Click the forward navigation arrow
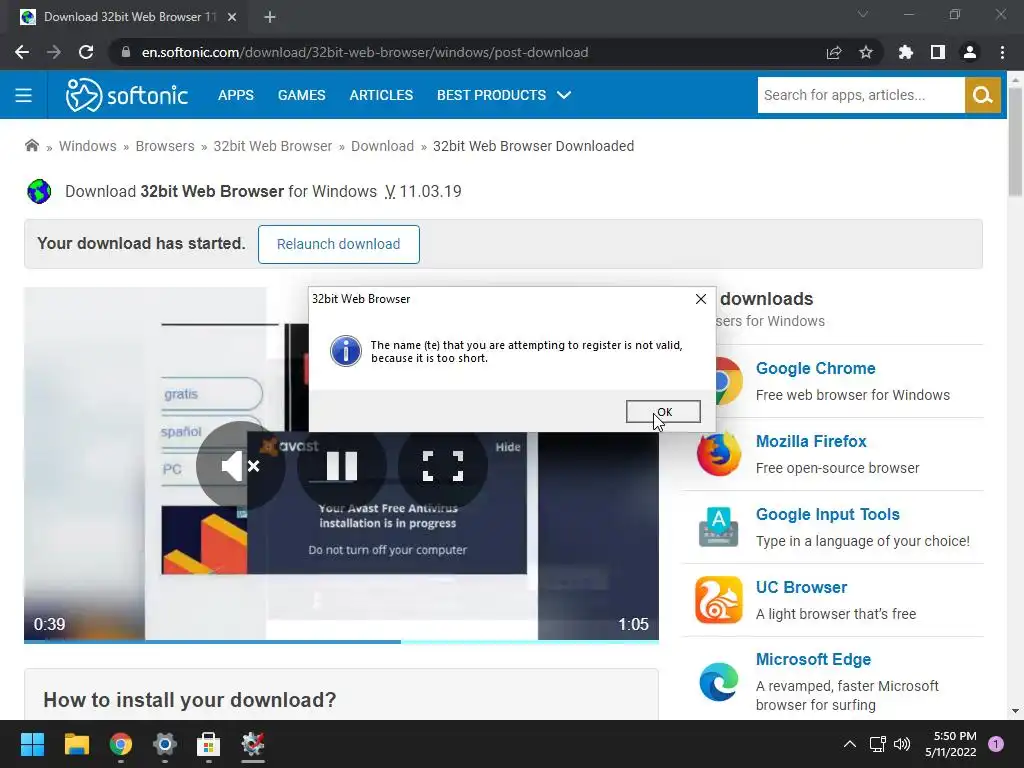The height and width of the screenshot is (768, 1024). pos(54,52)
